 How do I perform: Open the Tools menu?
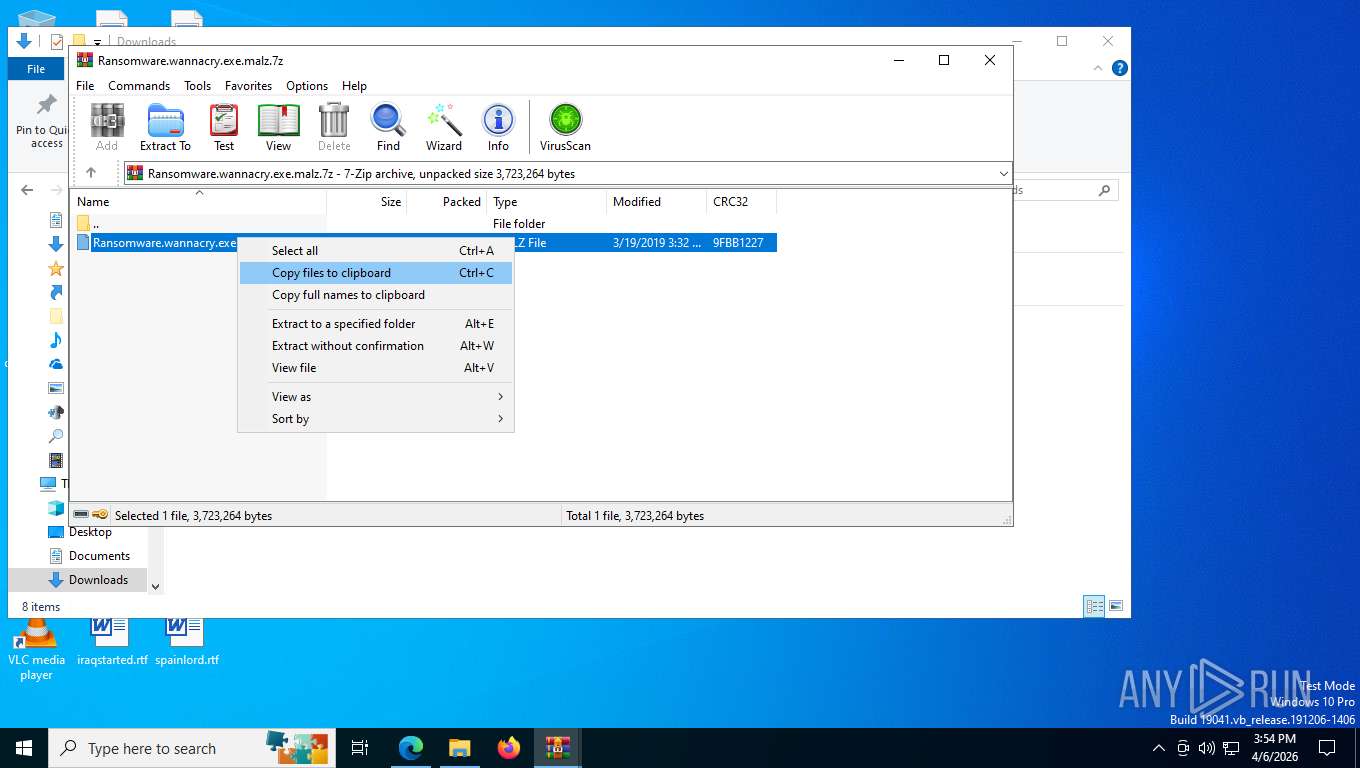197,86
